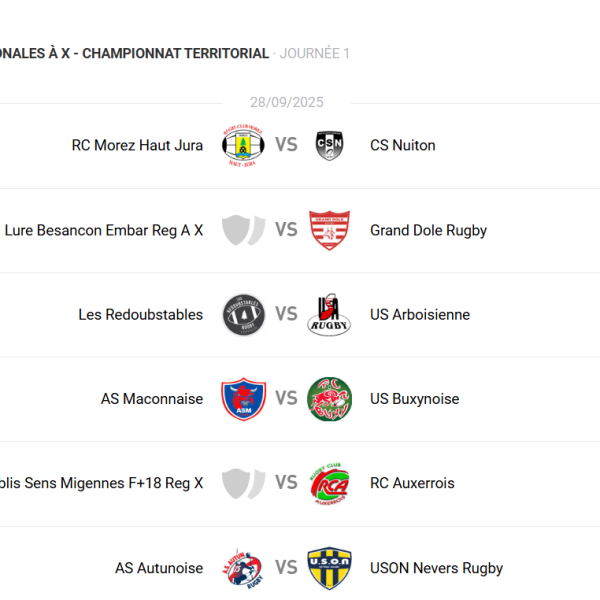Open the RC Morez Haut Jura team link
This screenshot has width=600, height=600.
tap(137, 146)
